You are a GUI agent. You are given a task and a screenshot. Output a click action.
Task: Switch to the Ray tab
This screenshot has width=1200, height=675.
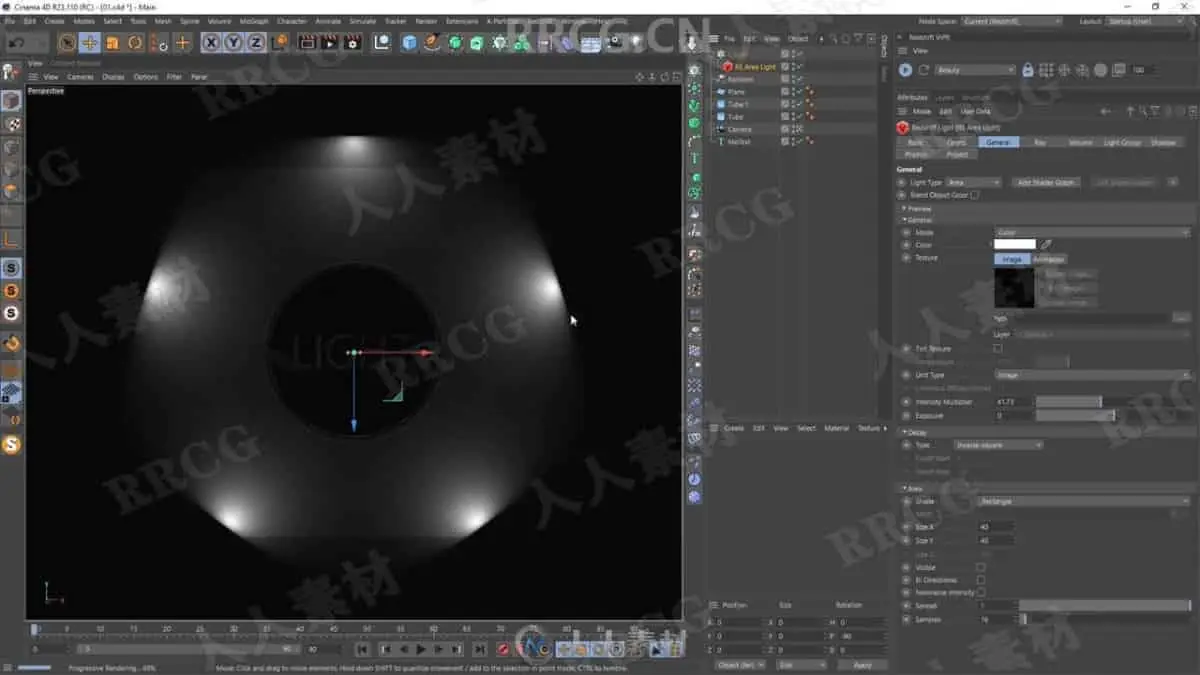(1040, 143)
